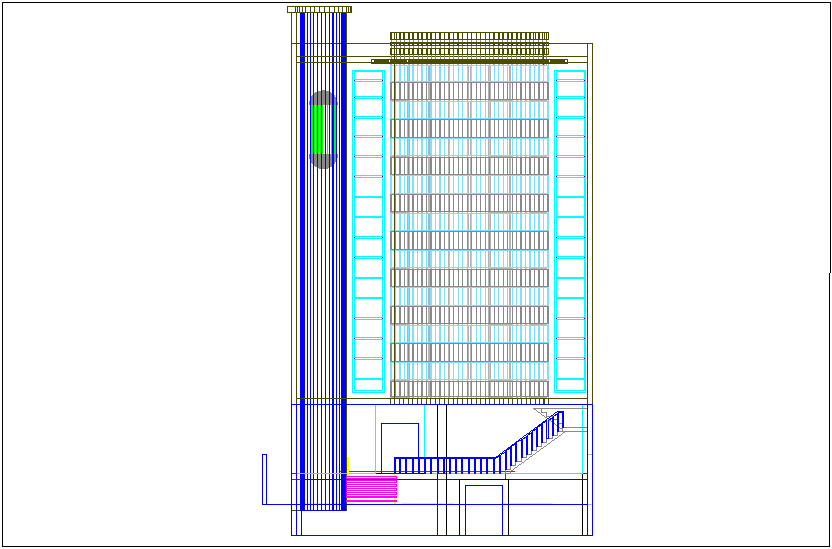This screenshot has height=549, width=832.
Task: Select the green elevator capsule in the blue tower
Action: click(323, 129)
